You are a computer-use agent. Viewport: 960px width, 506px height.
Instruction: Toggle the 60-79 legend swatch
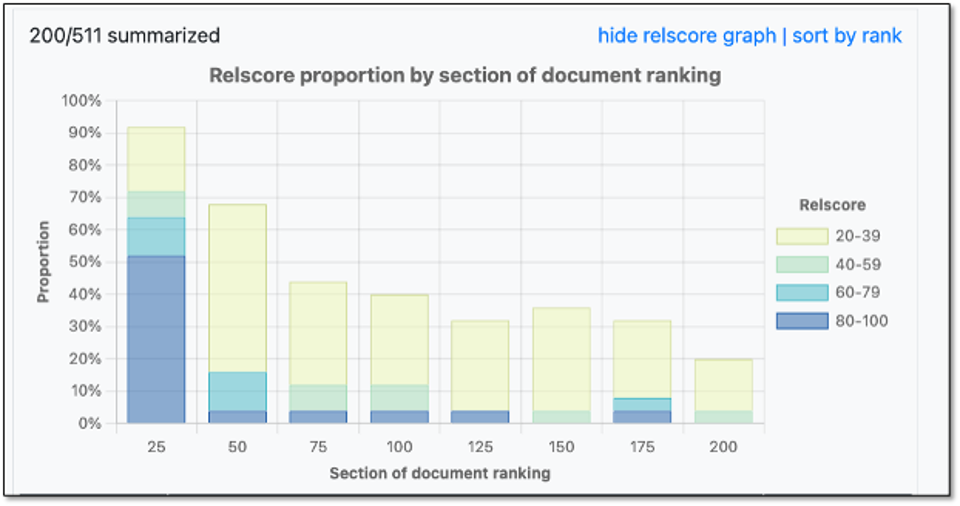pos(802,293)
